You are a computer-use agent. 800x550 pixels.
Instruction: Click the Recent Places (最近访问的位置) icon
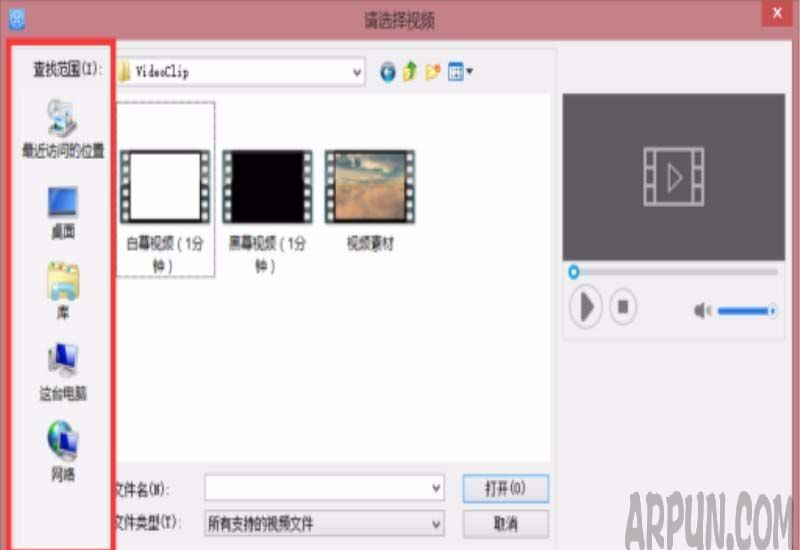point(62,120)
